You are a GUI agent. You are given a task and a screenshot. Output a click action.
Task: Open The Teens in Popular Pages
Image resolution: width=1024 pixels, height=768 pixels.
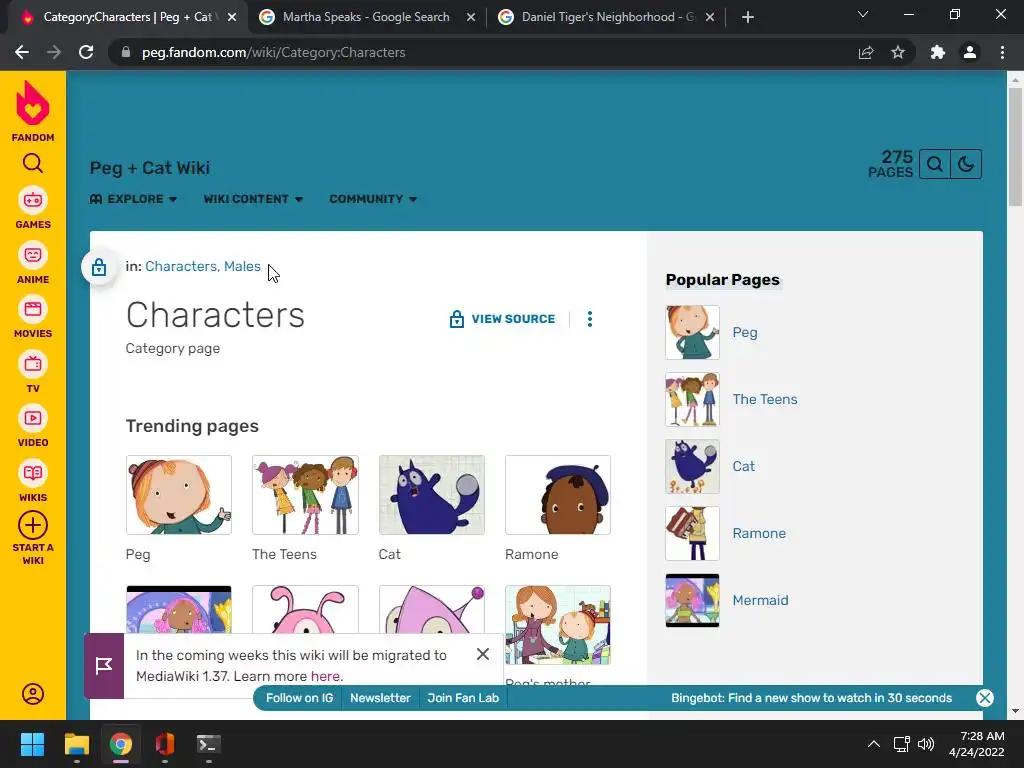[x=765, y=399]
